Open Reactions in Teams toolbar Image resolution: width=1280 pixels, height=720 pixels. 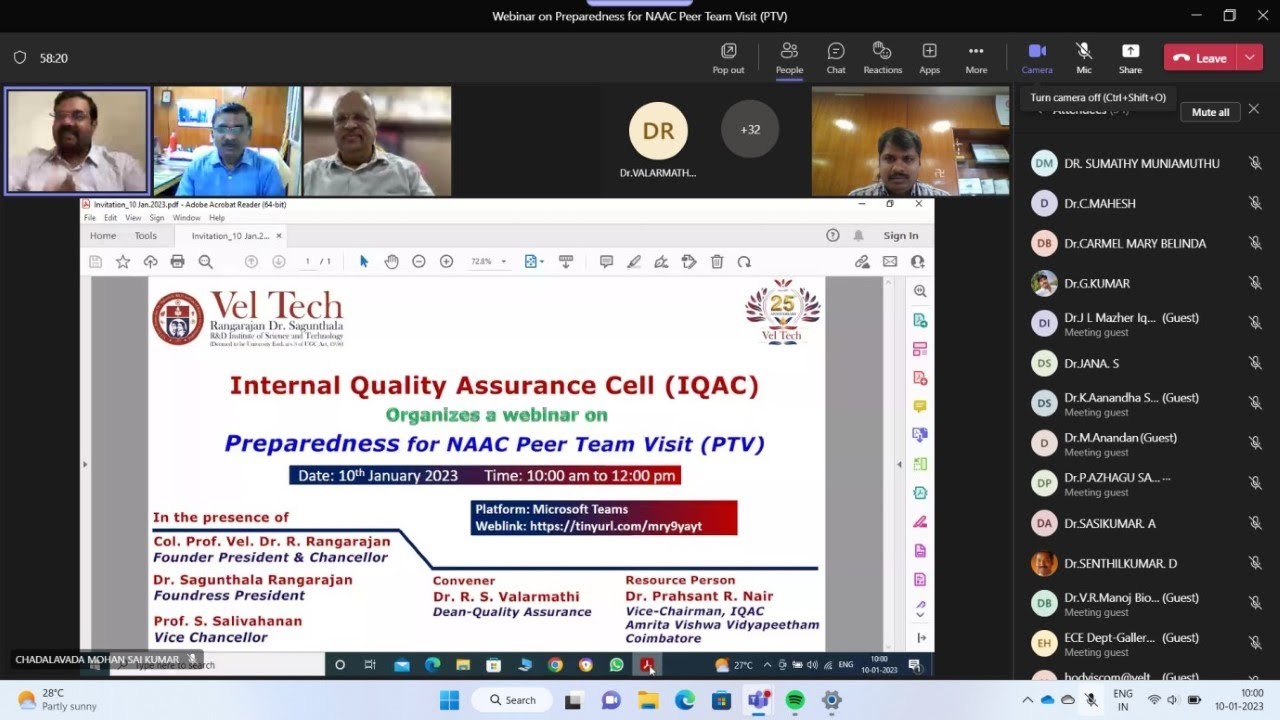[882, 58]
